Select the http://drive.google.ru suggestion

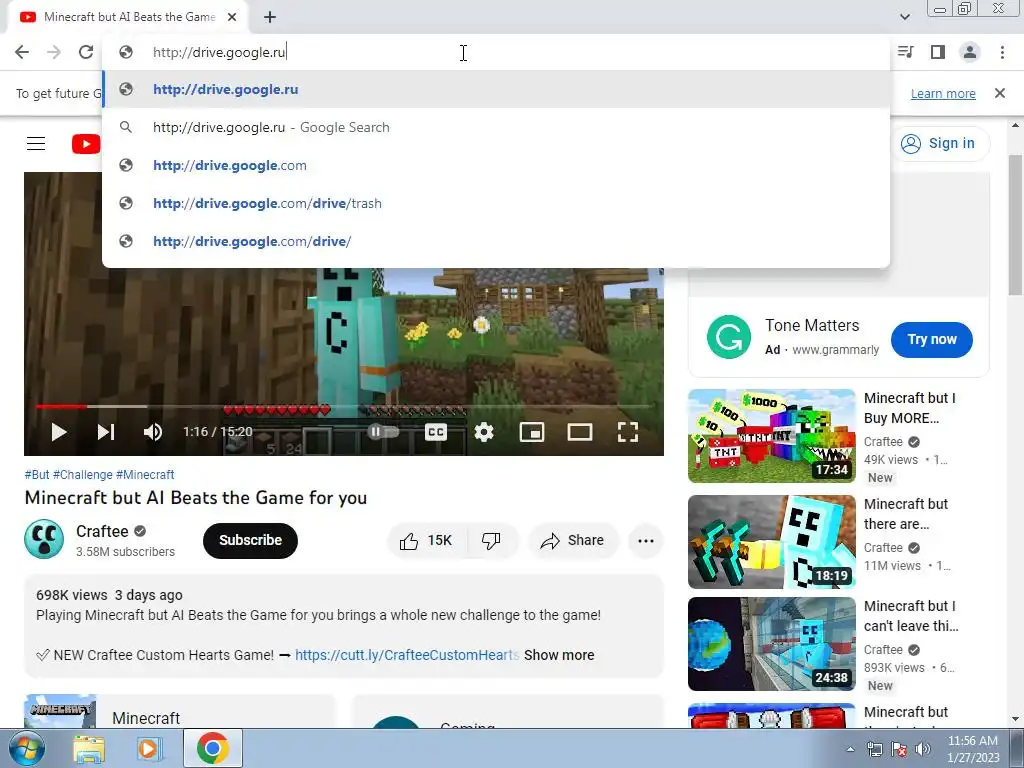tap(496, 89)
